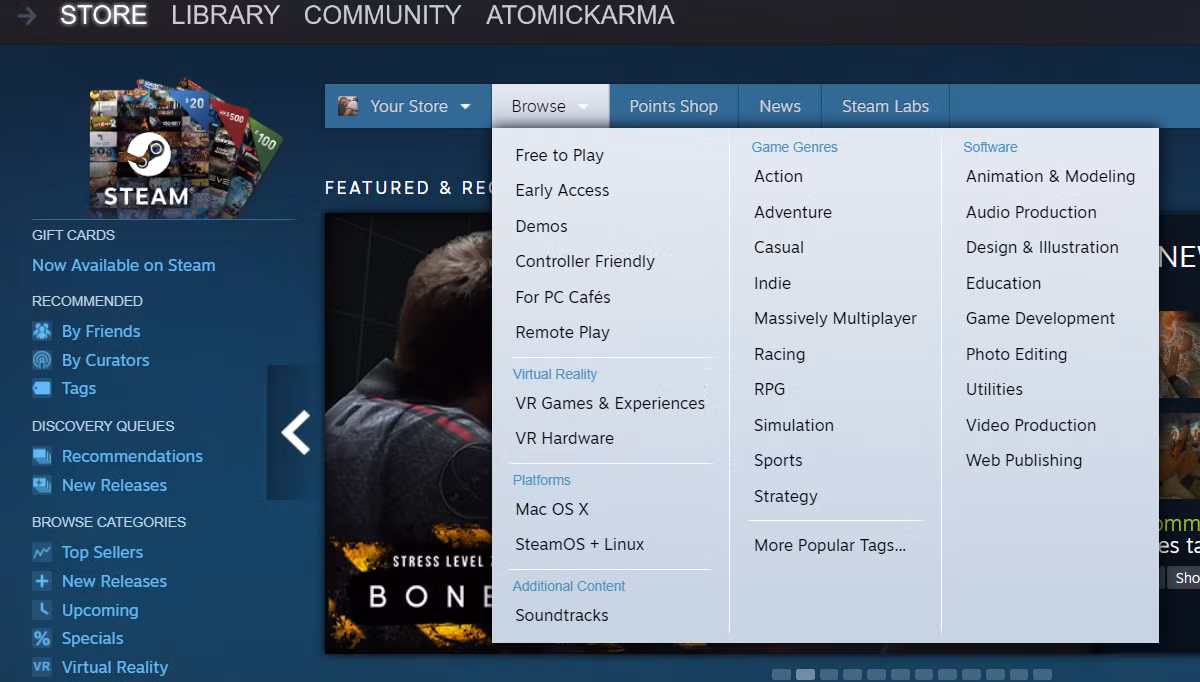This screenshot has height=682, width=1200.
Task: Click the Upcoming moon icon
Action: point(42,610)
